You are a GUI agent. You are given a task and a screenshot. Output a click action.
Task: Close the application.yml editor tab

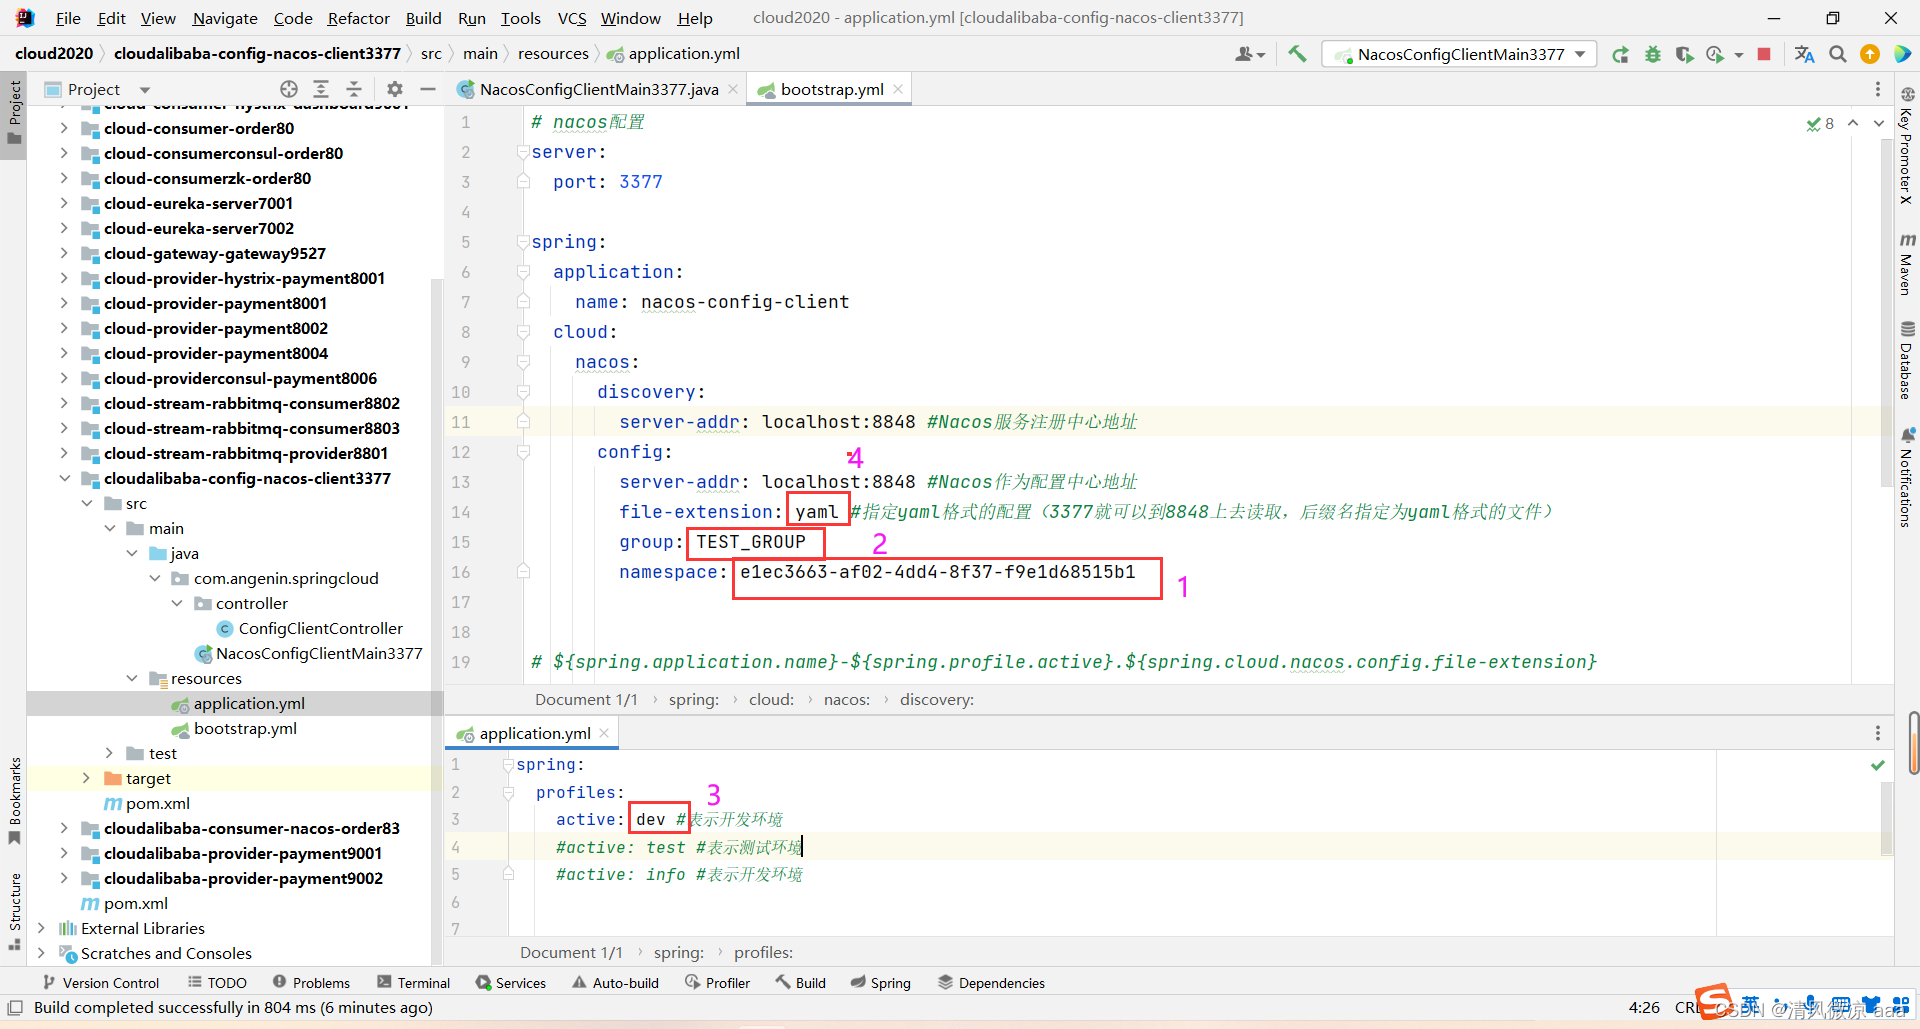click(604, 733)
